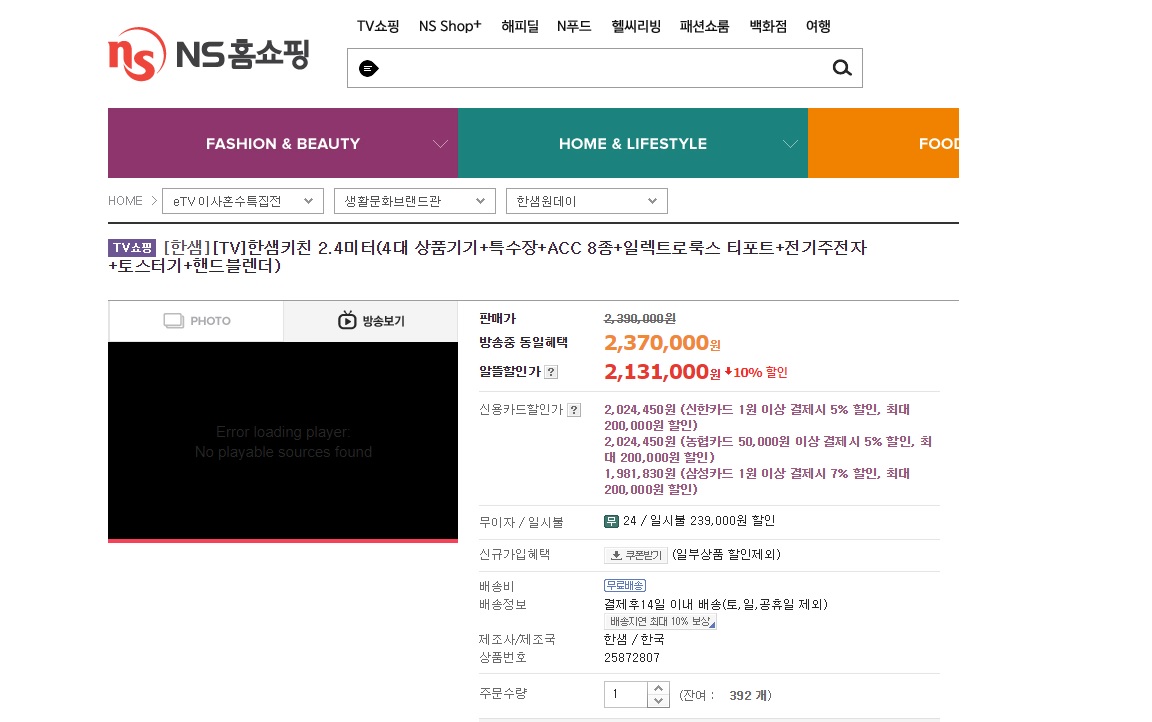Increase order quantity with up arrow

coord(658,688)
